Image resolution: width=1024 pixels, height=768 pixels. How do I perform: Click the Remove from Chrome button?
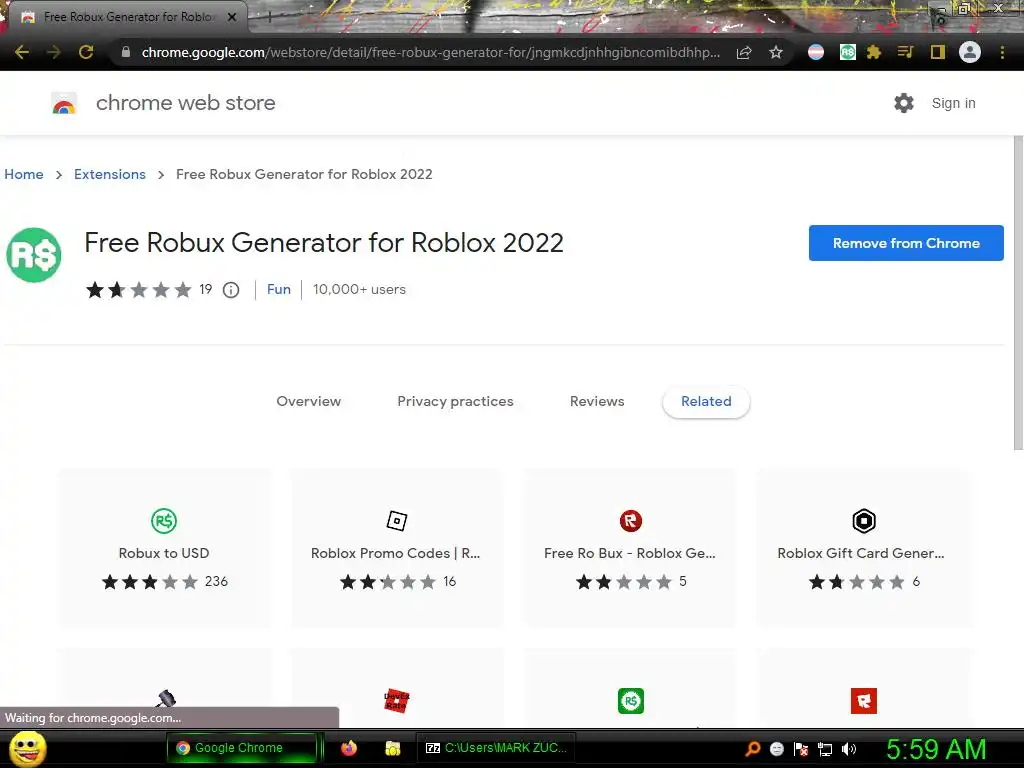point(906,243)
